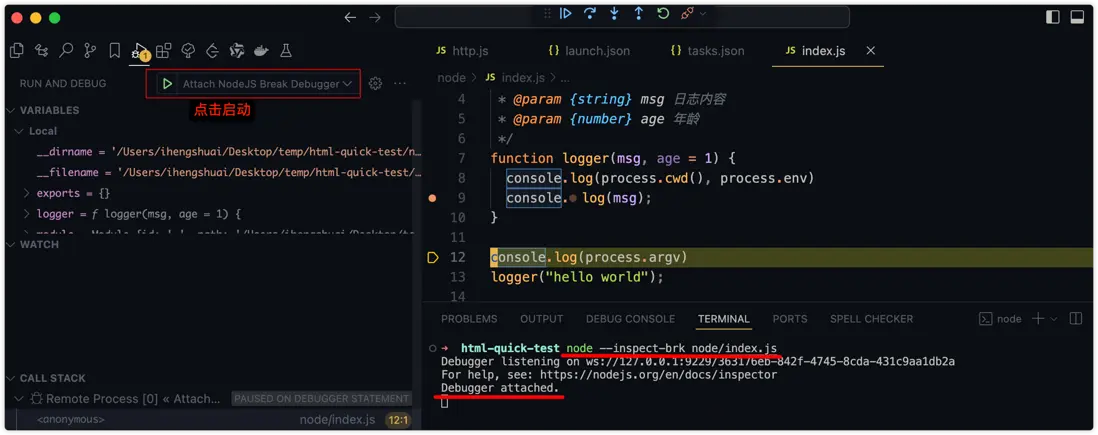Open the Docker whale view

click(x=261, y=50)
